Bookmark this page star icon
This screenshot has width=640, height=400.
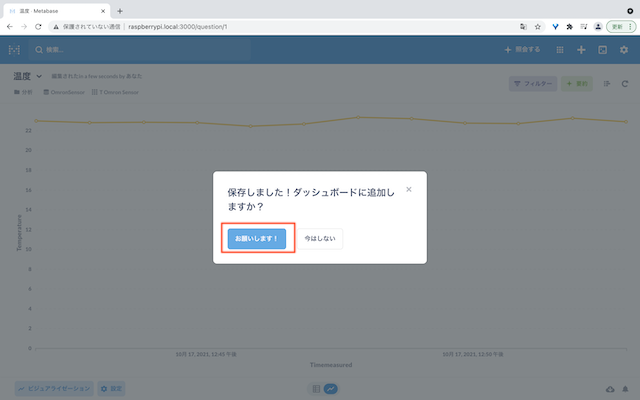pyautogui.click(x=538, y=27)
